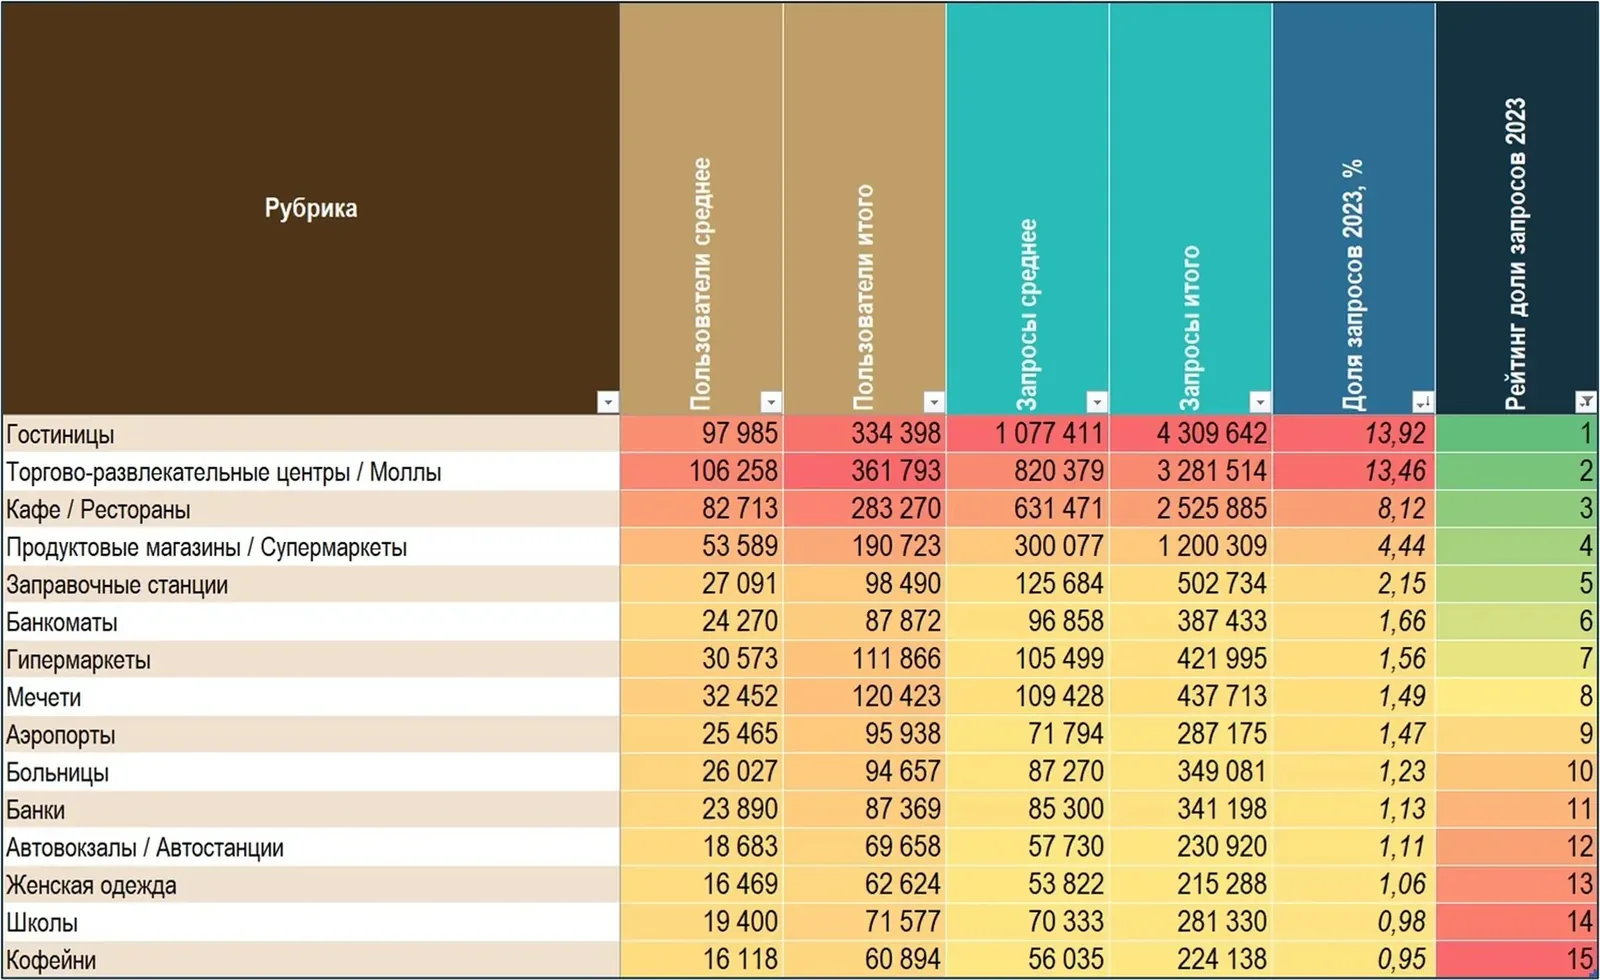Select the Заправочные станции cell
The image size is (1600, 980).
311,584
